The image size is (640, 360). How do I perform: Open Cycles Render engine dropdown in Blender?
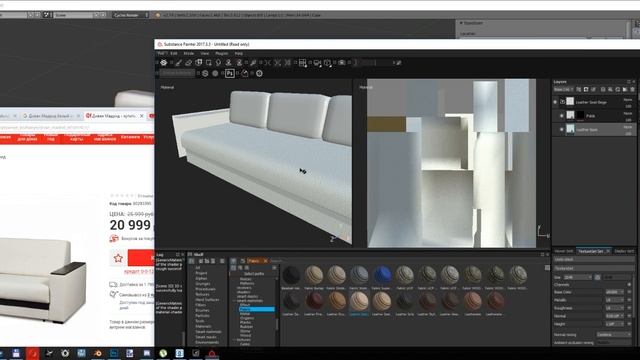coord(131,15)
